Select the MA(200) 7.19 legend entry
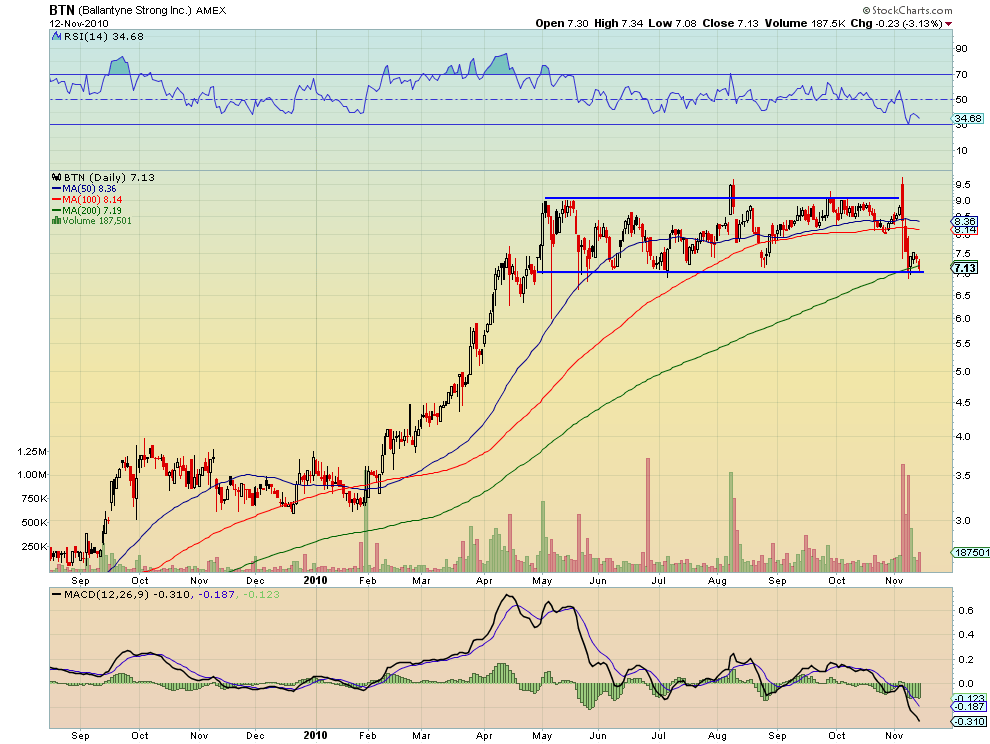This screenshot has width=990, height=744. 87,210
